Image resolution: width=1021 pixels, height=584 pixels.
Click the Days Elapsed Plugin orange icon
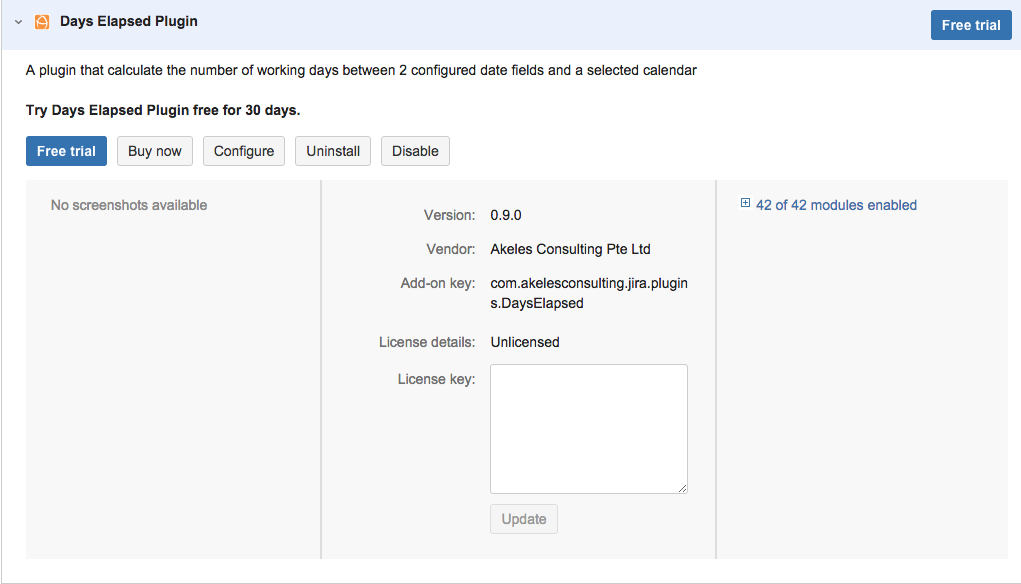click(x=41, y=20)
